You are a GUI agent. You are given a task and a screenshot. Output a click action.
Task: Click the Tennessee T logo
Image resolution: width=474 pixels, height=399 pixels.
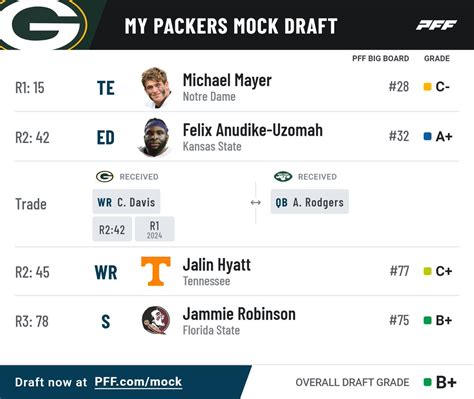156,271
